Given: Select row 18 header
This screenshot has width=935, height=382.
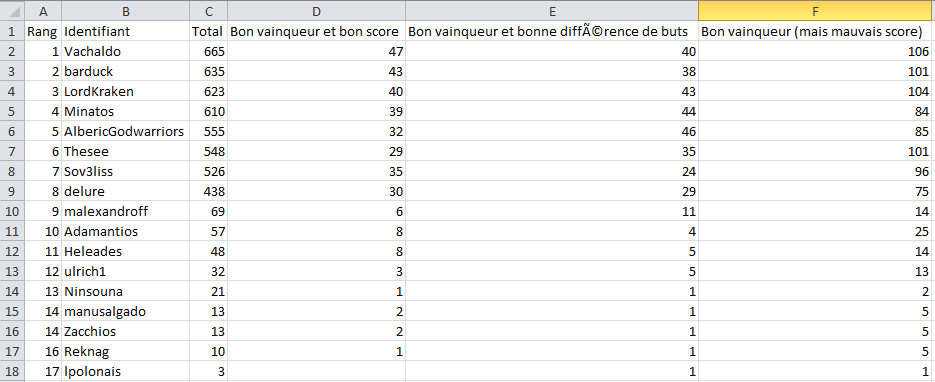Looking at the screenshot, I should 13,371.
